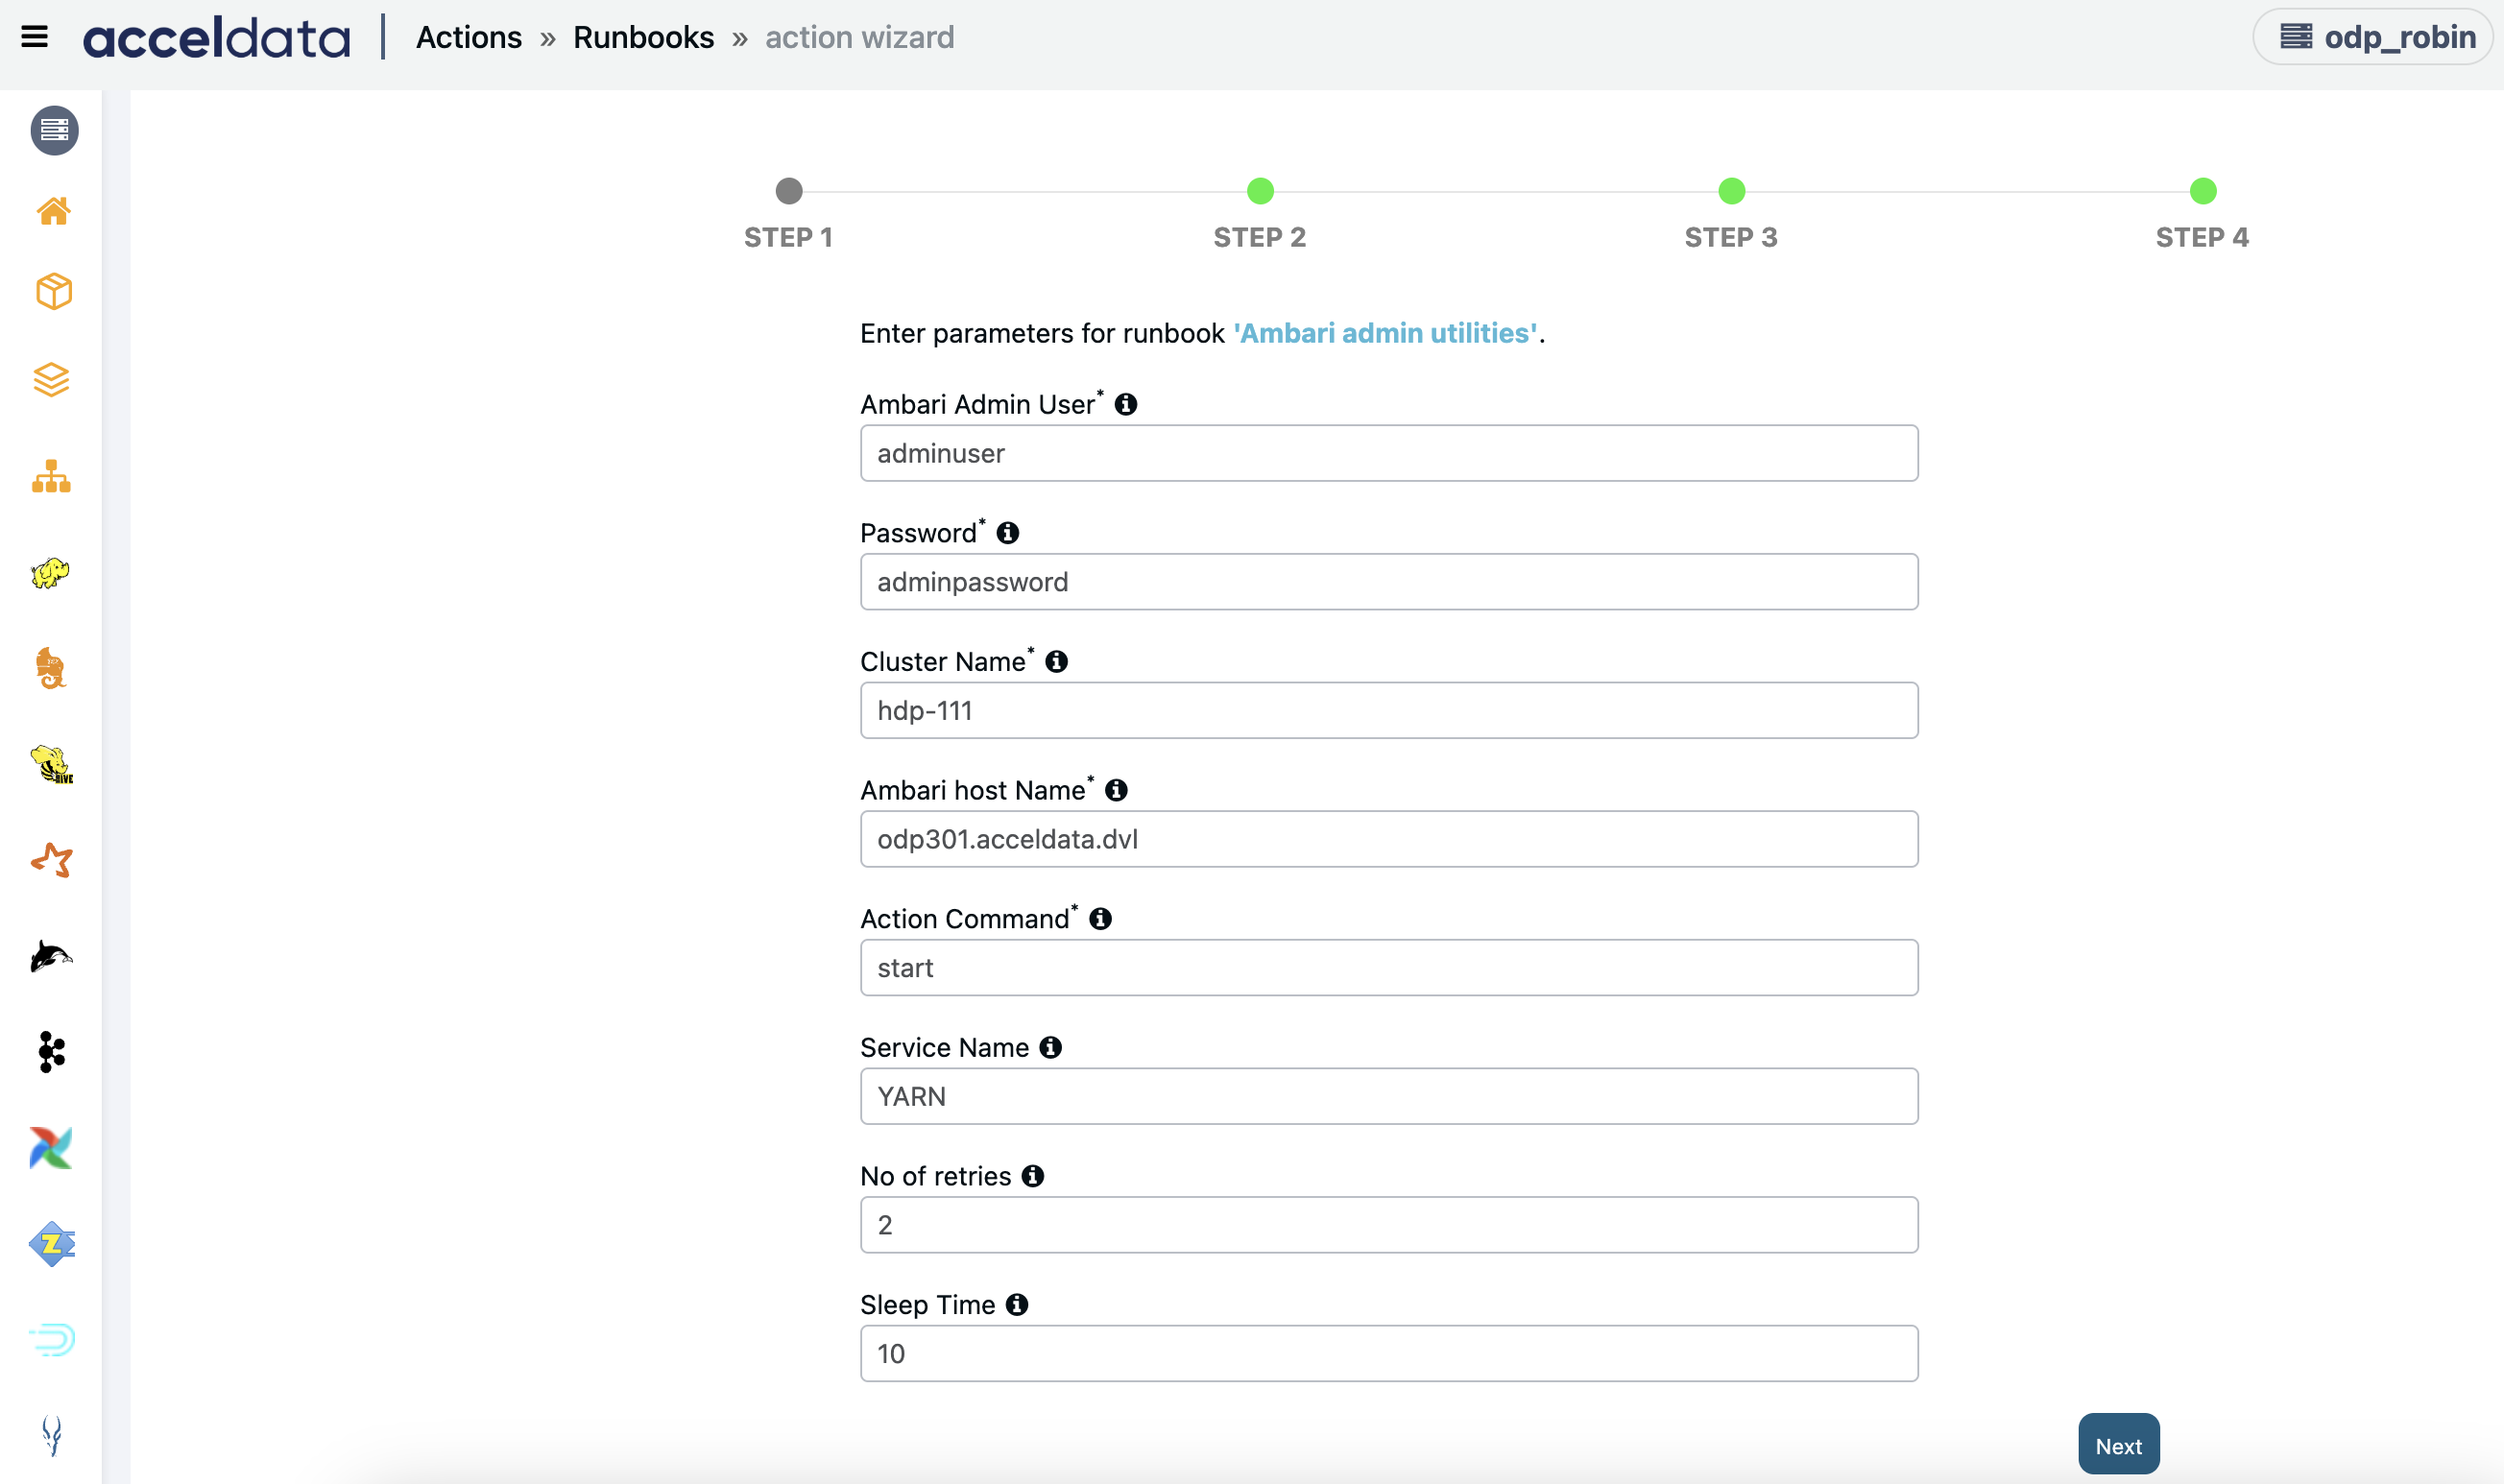Show info for Cluster Name
2504x1484 pixels.
tap(1057, 662)
